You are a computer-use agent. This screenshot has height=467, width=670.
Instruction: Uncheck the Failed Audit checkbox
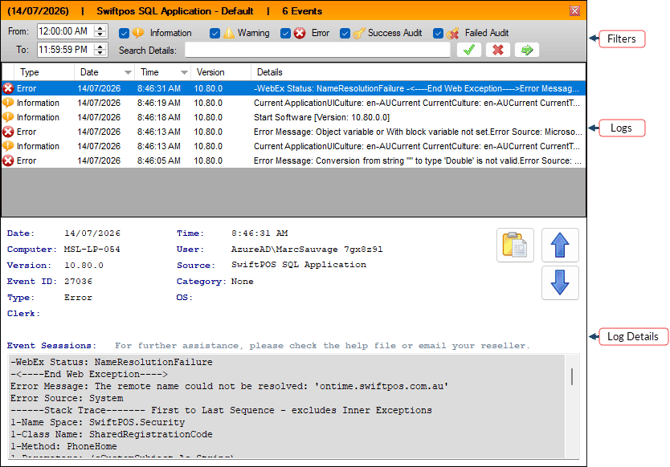pyautogui.click(x=438, y=33)
